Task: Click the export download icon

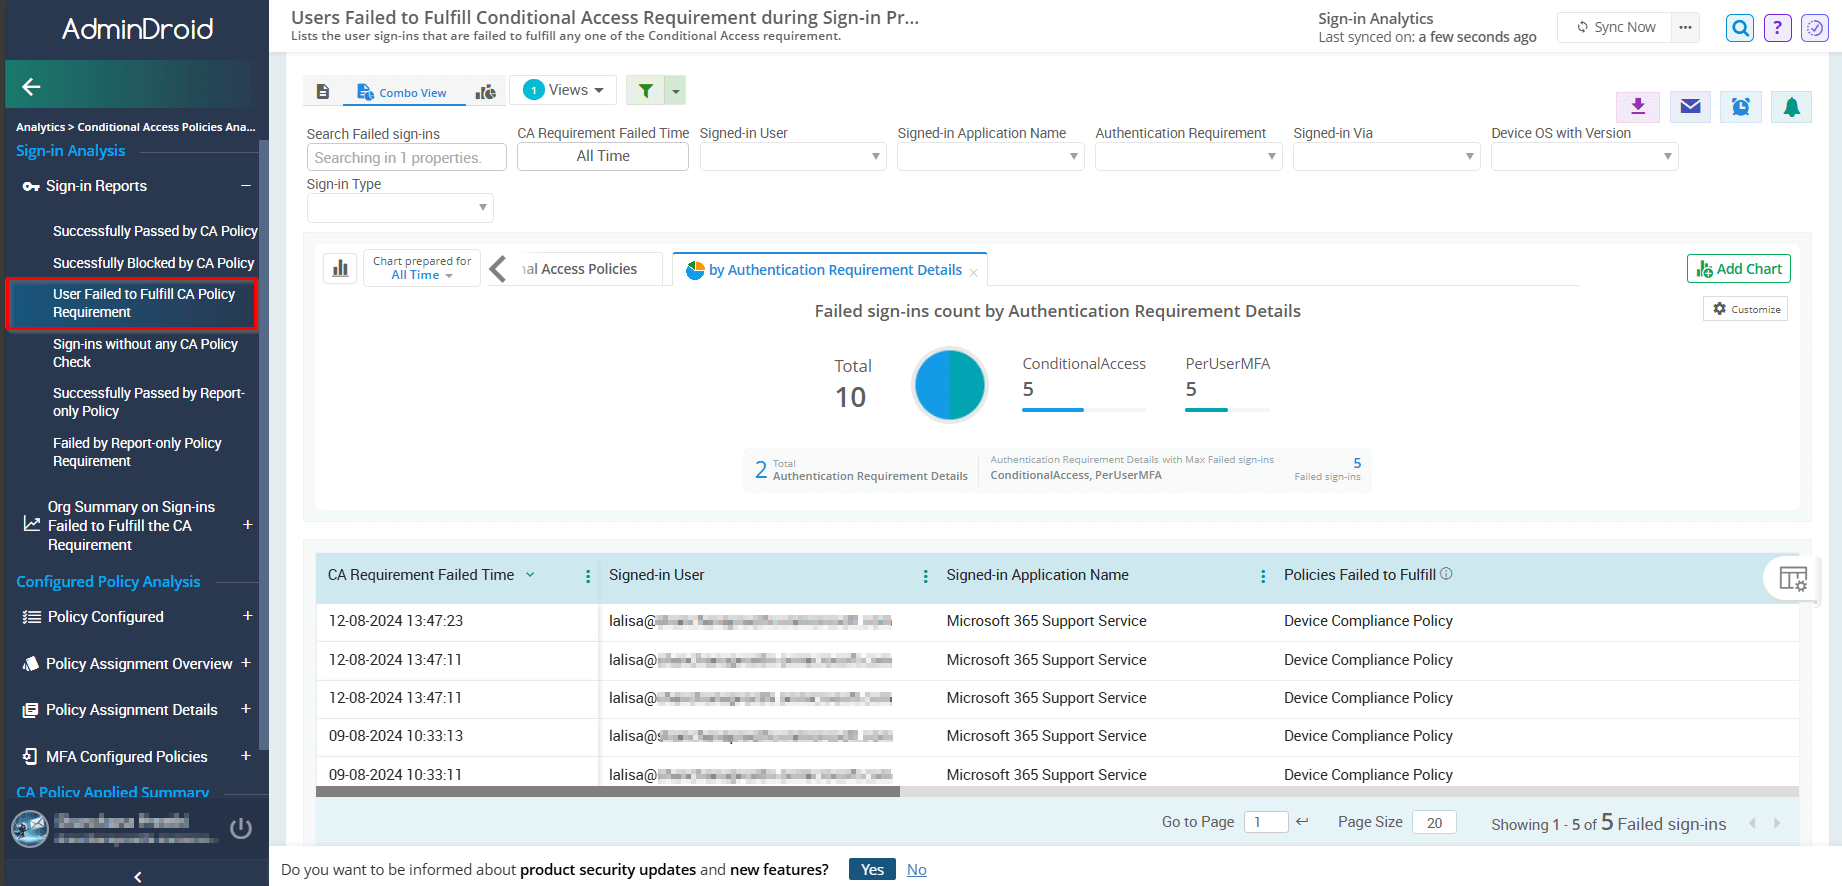Action: click(1638, 106)
